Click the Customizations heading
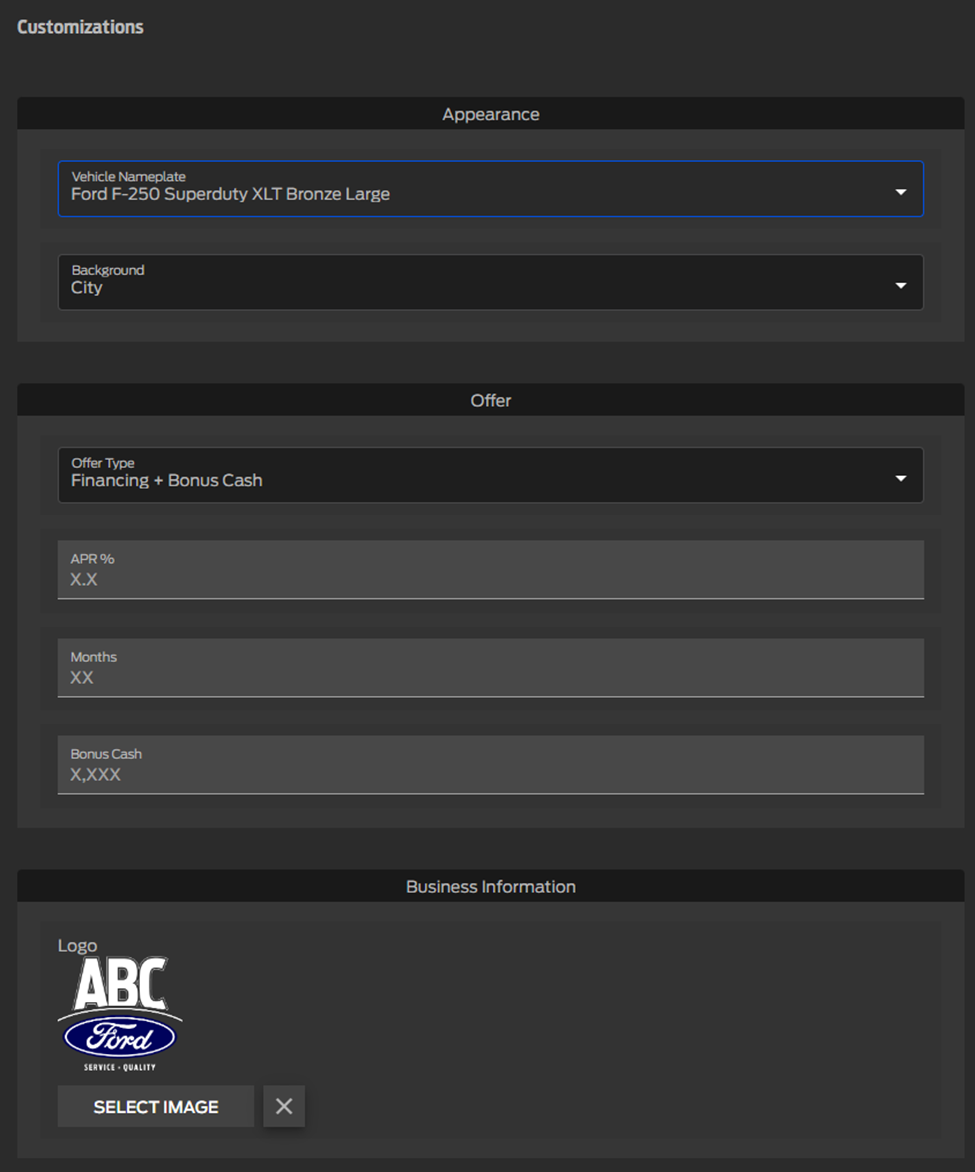 click(80, 27)
